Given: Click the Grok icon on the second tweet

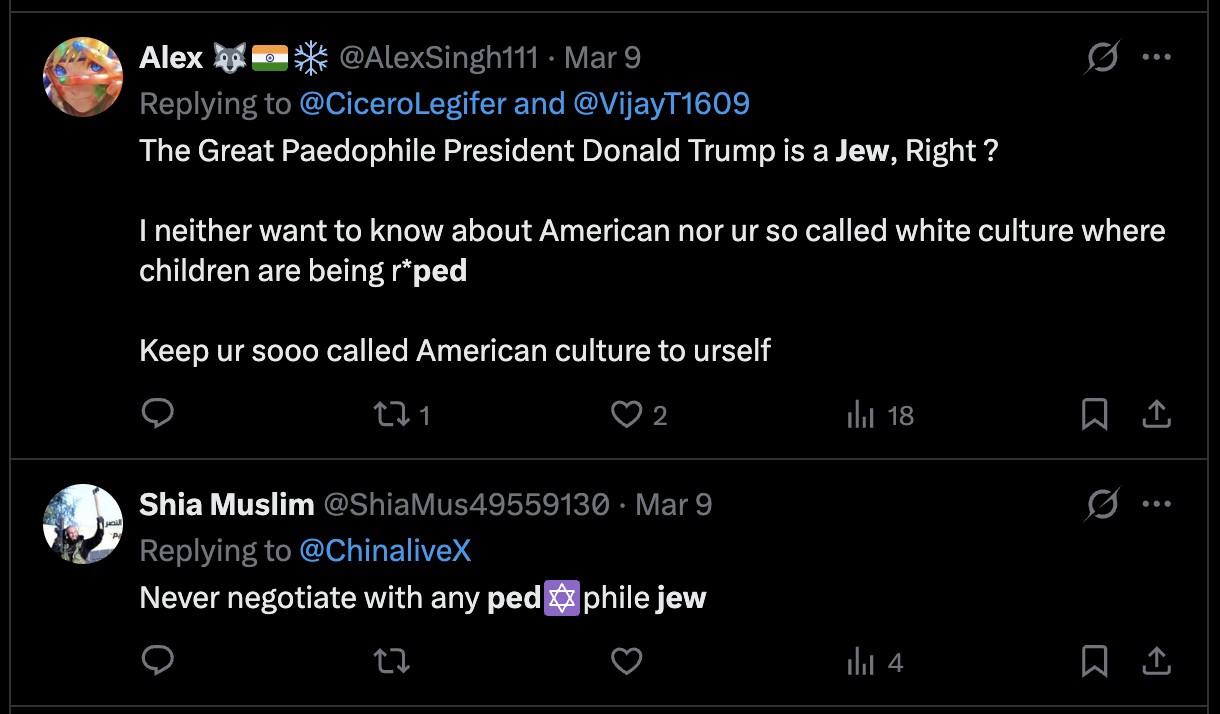Looking at the screenshot, I should point(1102,505).
